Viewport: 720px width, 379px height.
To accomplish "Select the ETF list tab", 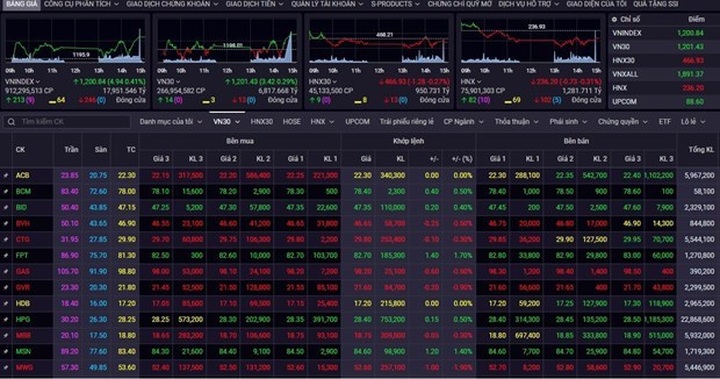I will pos(664,122).
